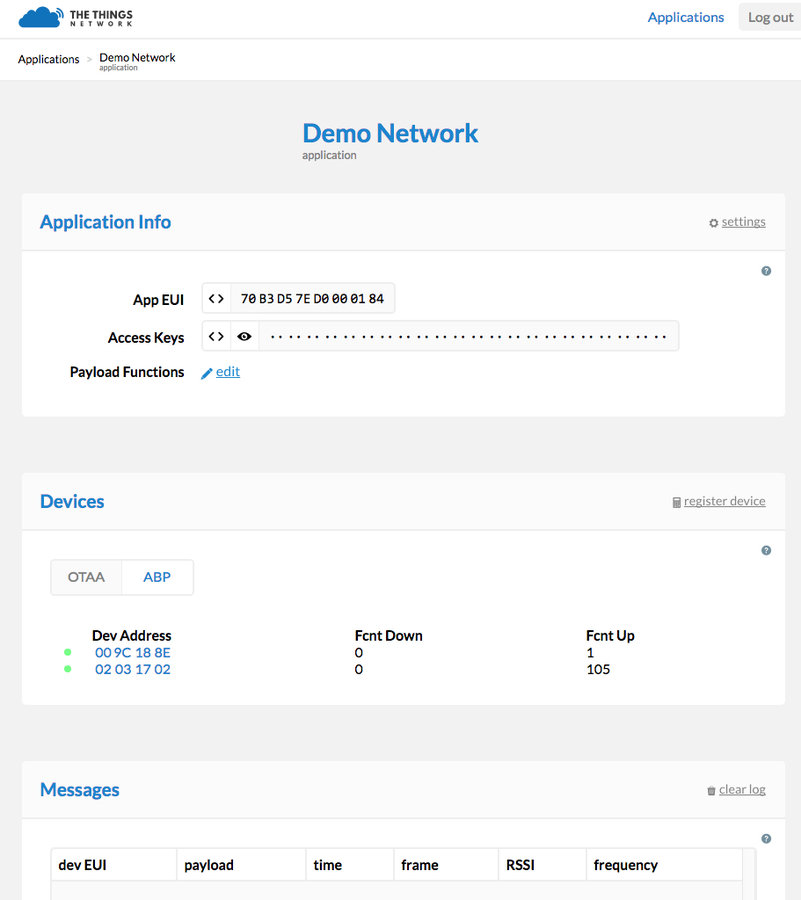Edit the Payload Functions
Screen dimensions: 801x900
tap(228, 372)
